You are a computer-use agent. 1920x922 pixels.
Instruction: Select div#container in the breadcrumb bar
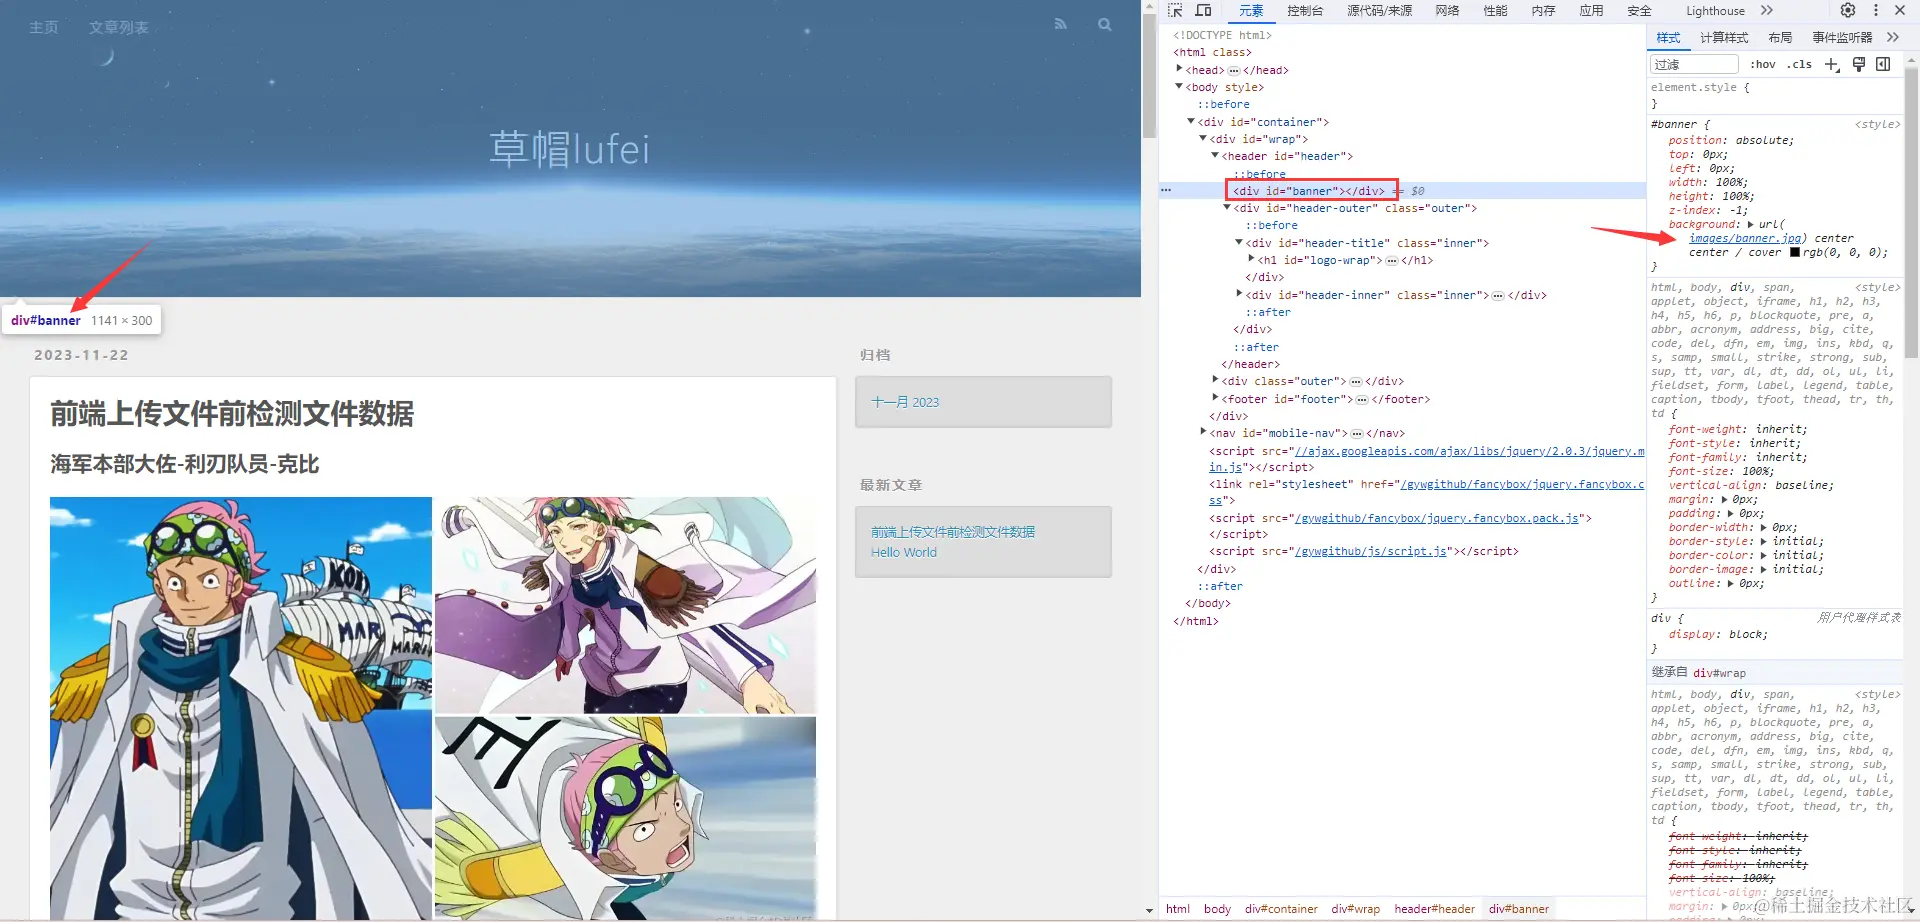pyautogui.click(x=1281, y=909)
